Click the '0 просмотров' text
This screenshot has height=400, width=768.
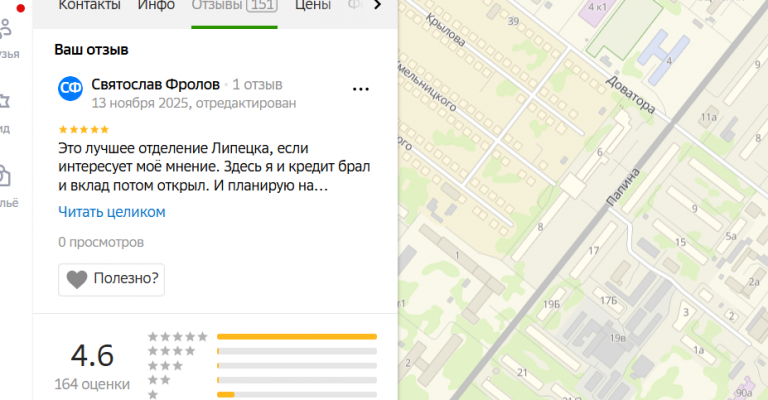(101, 242)
